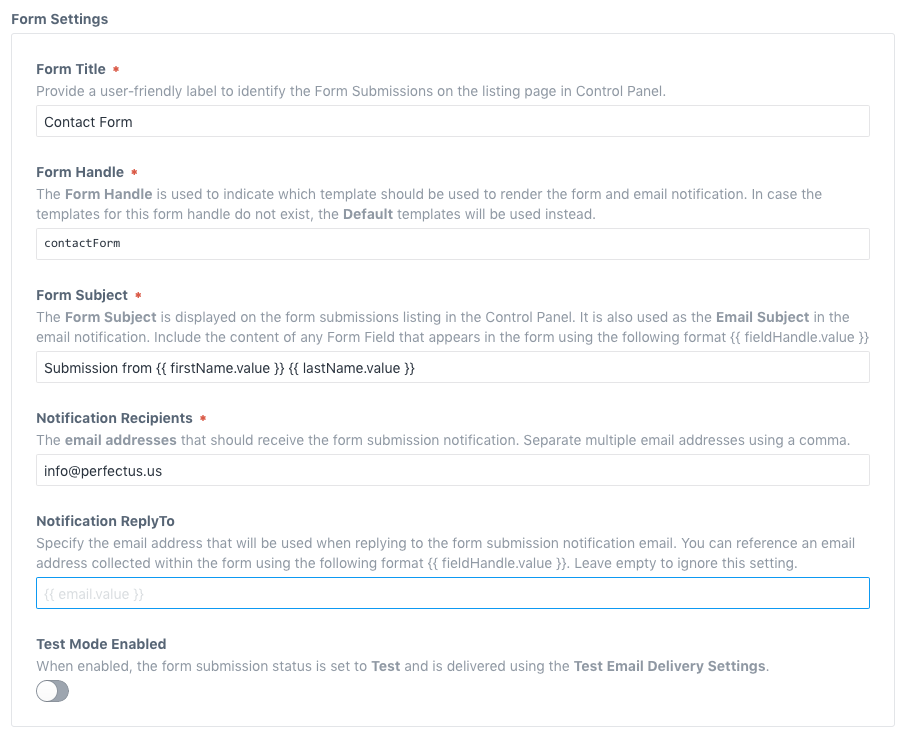
Task: Click the Notification Recipients label
Action: click(x=114, y=418)
